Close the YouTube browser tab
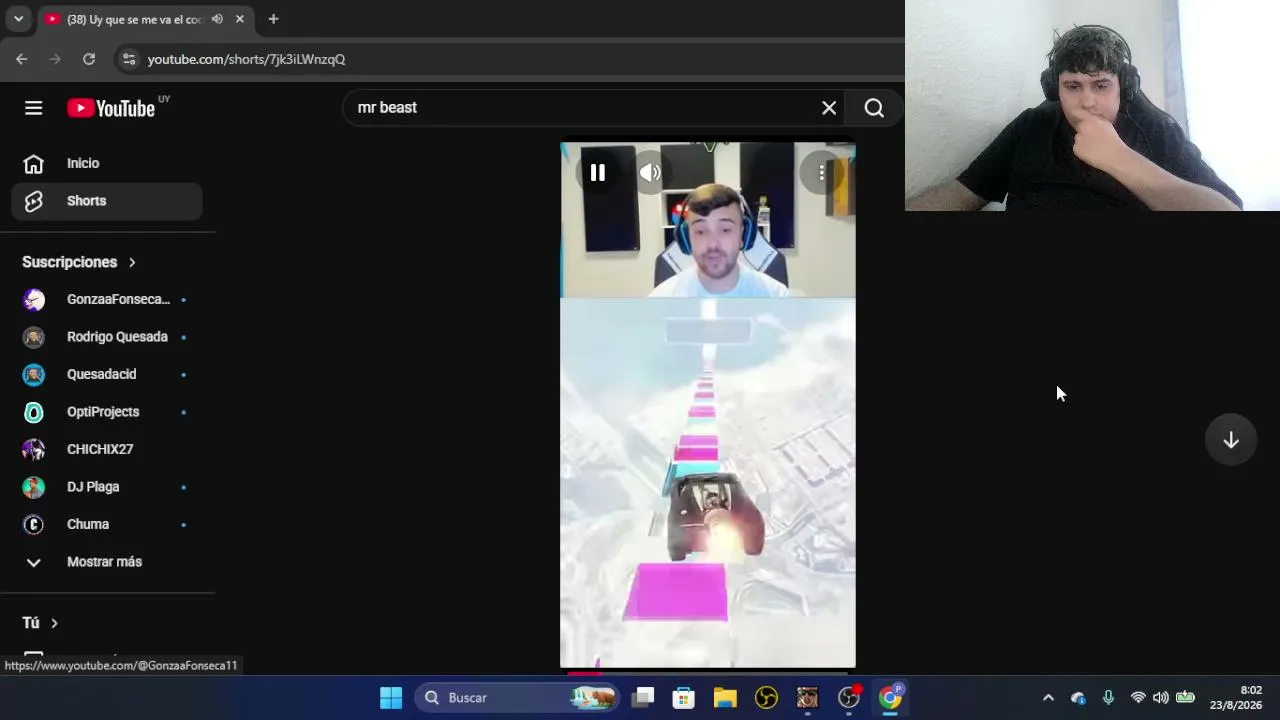 click(x=240, y=19)
